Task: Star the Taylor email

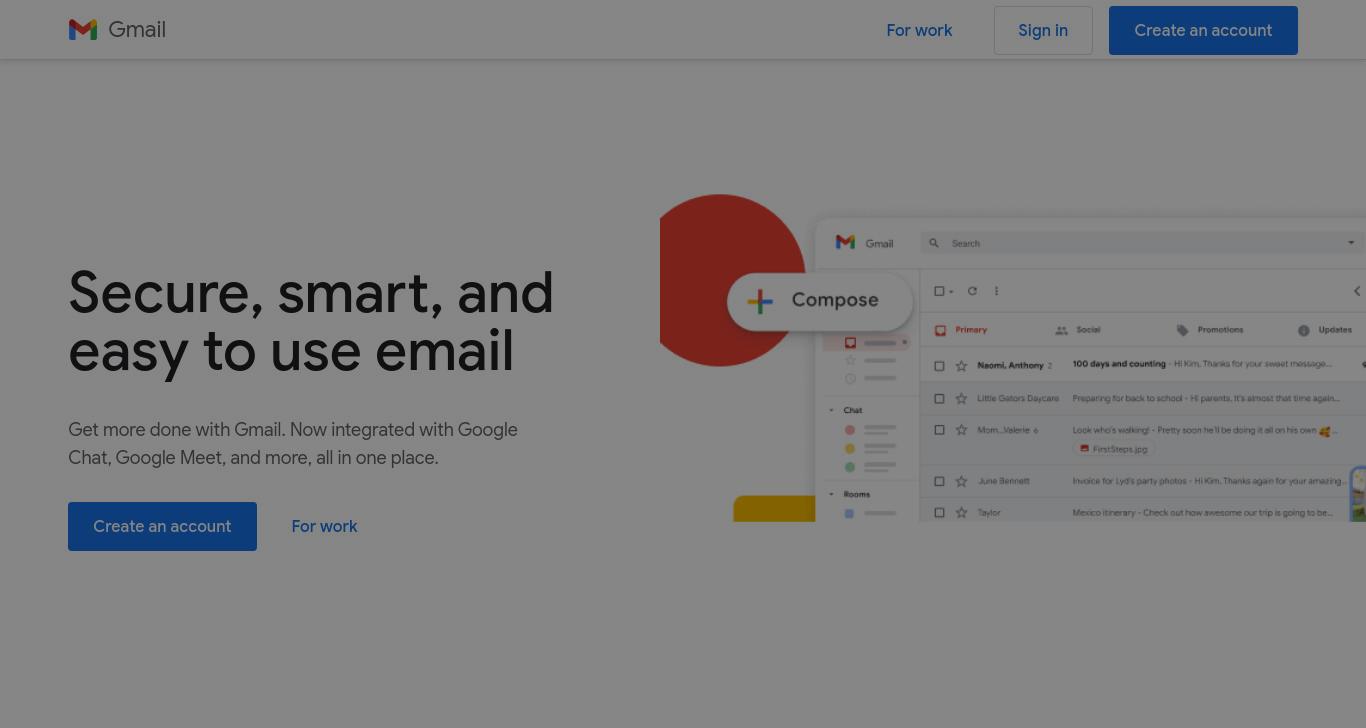Action: (x=961, y=513)
